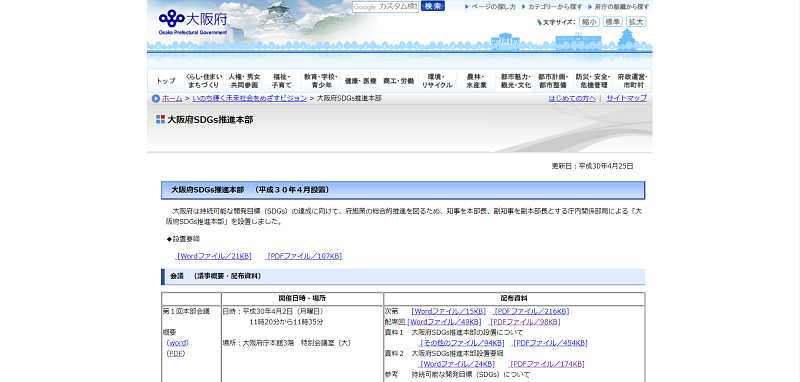
Task: Open くらし・住まい まちづくり navigation tab
Action: click(x=204, y=81)
